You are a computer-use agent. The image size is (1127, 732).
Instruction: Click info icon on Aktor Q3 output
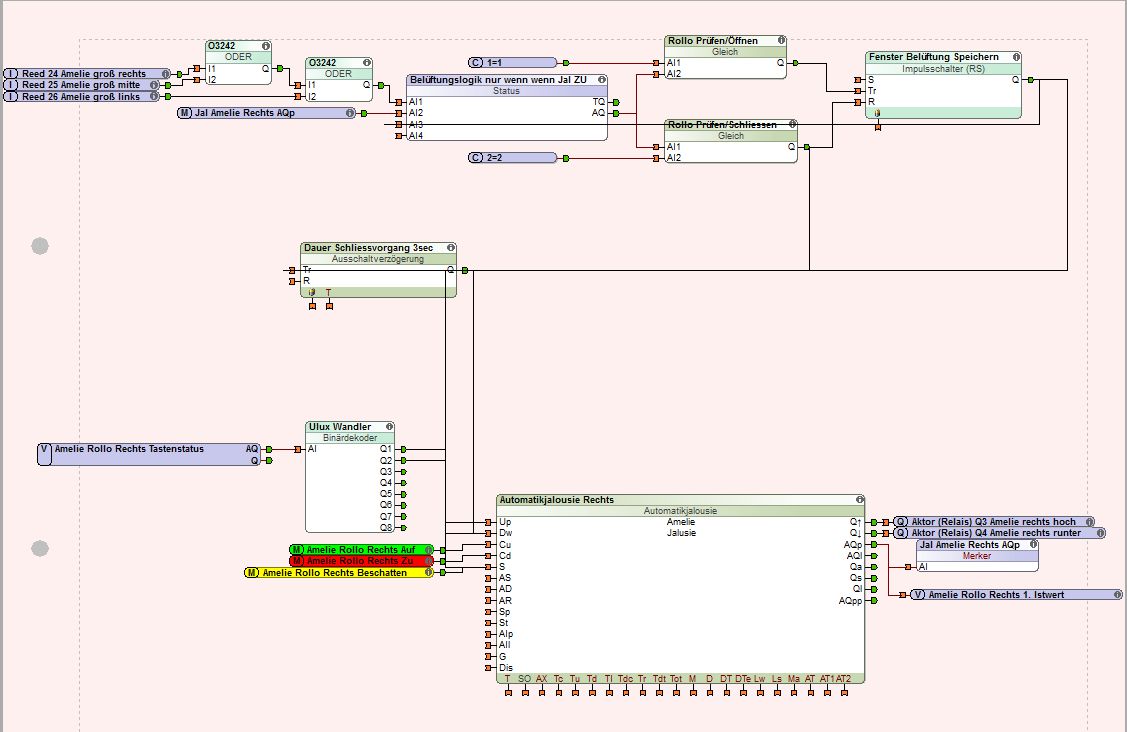point(1090,522)
